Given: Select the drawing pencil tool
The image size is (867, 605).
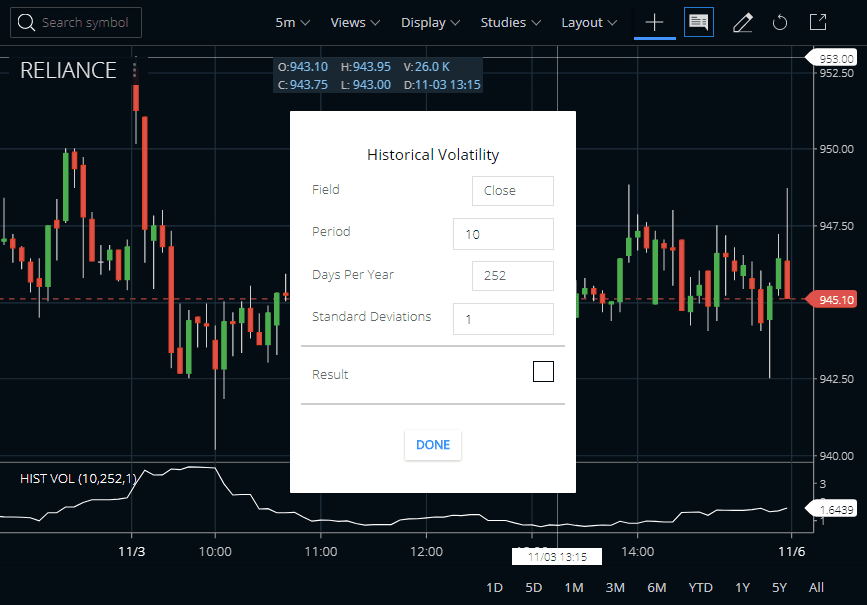Looking at the screenshot, I should [742, 22].
